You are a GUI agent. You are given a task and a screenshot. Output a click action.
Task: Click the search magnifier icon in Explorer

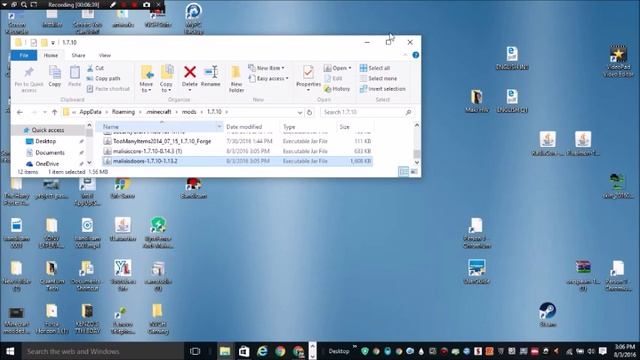408,112
